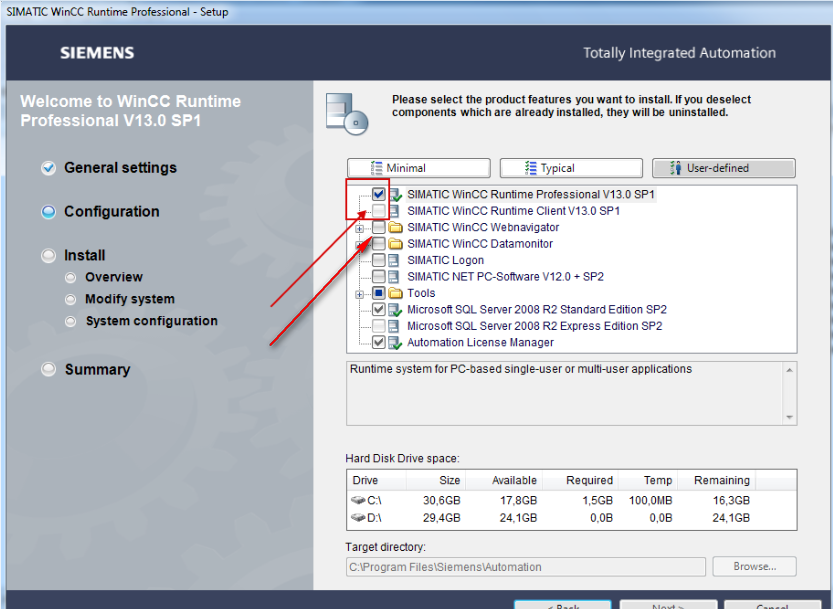
Task: Enable the SIMATIC WinCC Datamonitor checkbox
Action: tap(378, 244)
